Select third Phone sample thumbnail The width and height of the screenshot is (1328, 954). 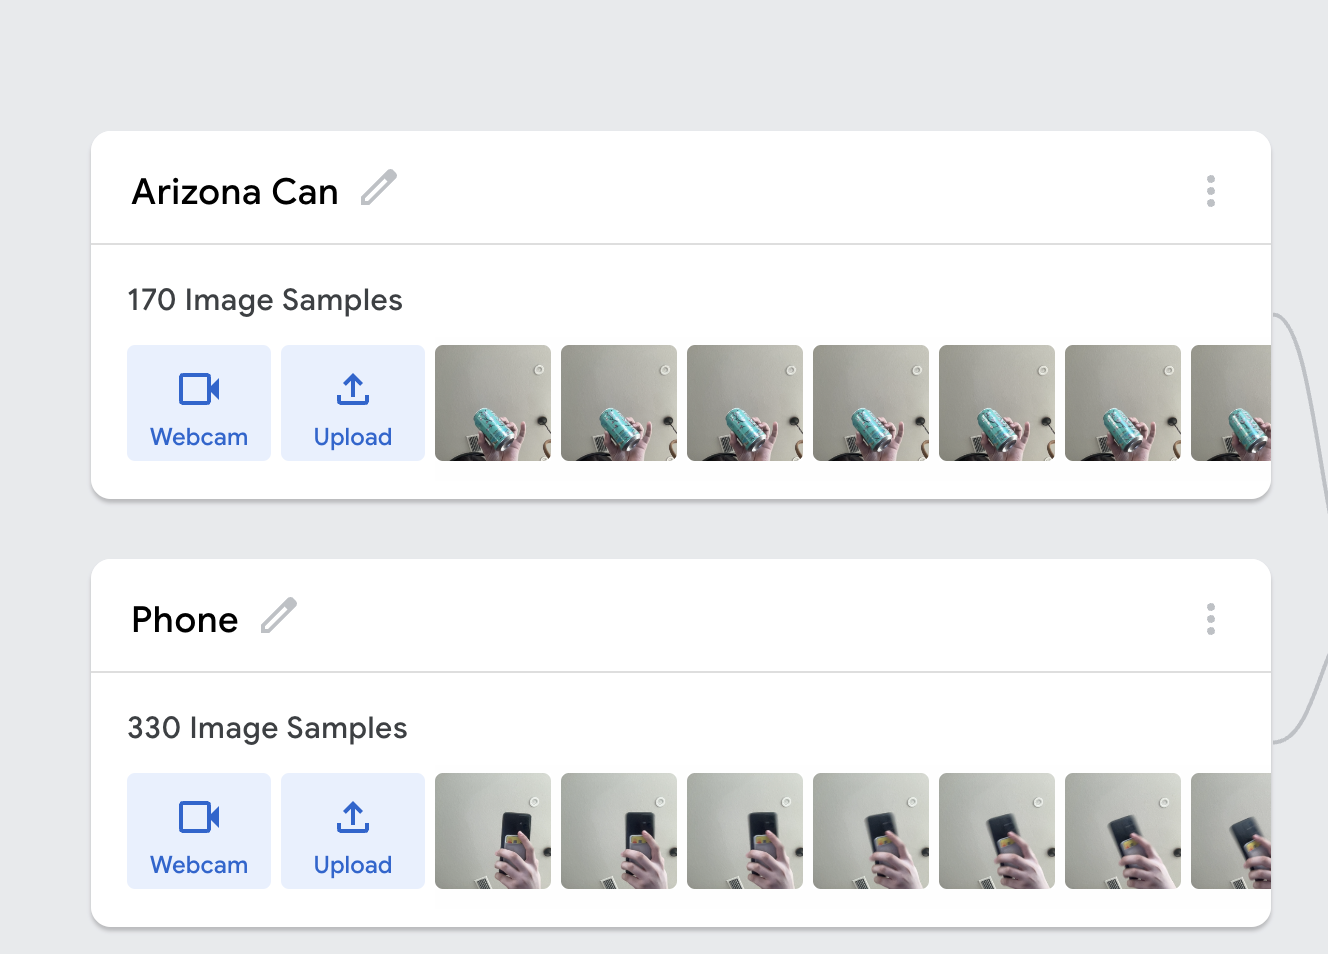[x=745, y=831]
